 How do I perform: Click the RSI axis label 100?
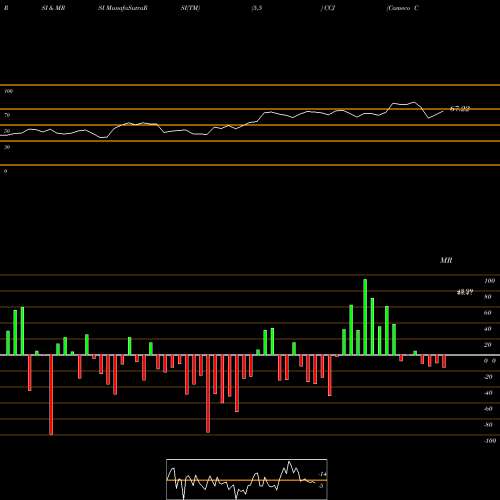coord(9,91)
